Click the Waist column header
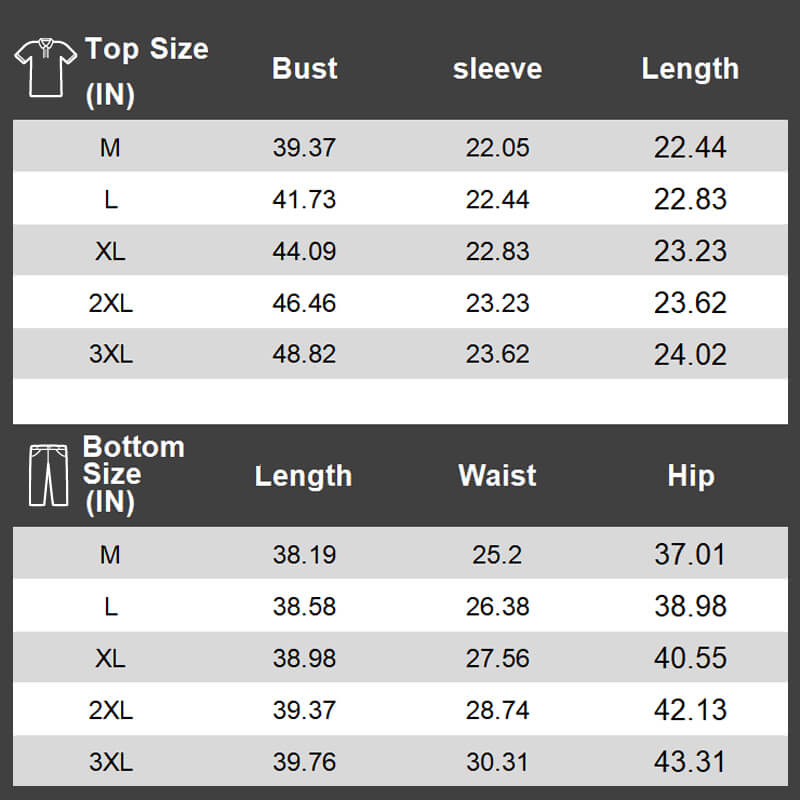This screenshot has height=800, width=800. click(497, 475)
